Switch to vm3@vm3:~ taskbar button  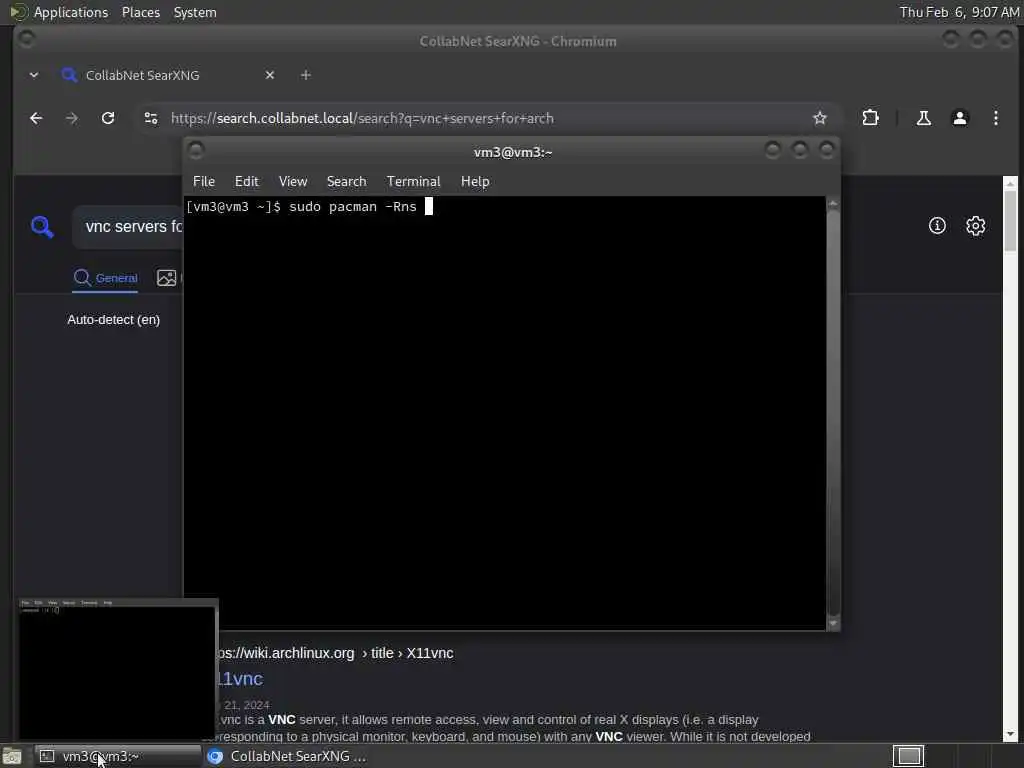pyautogui.click(x=118, y=756)
